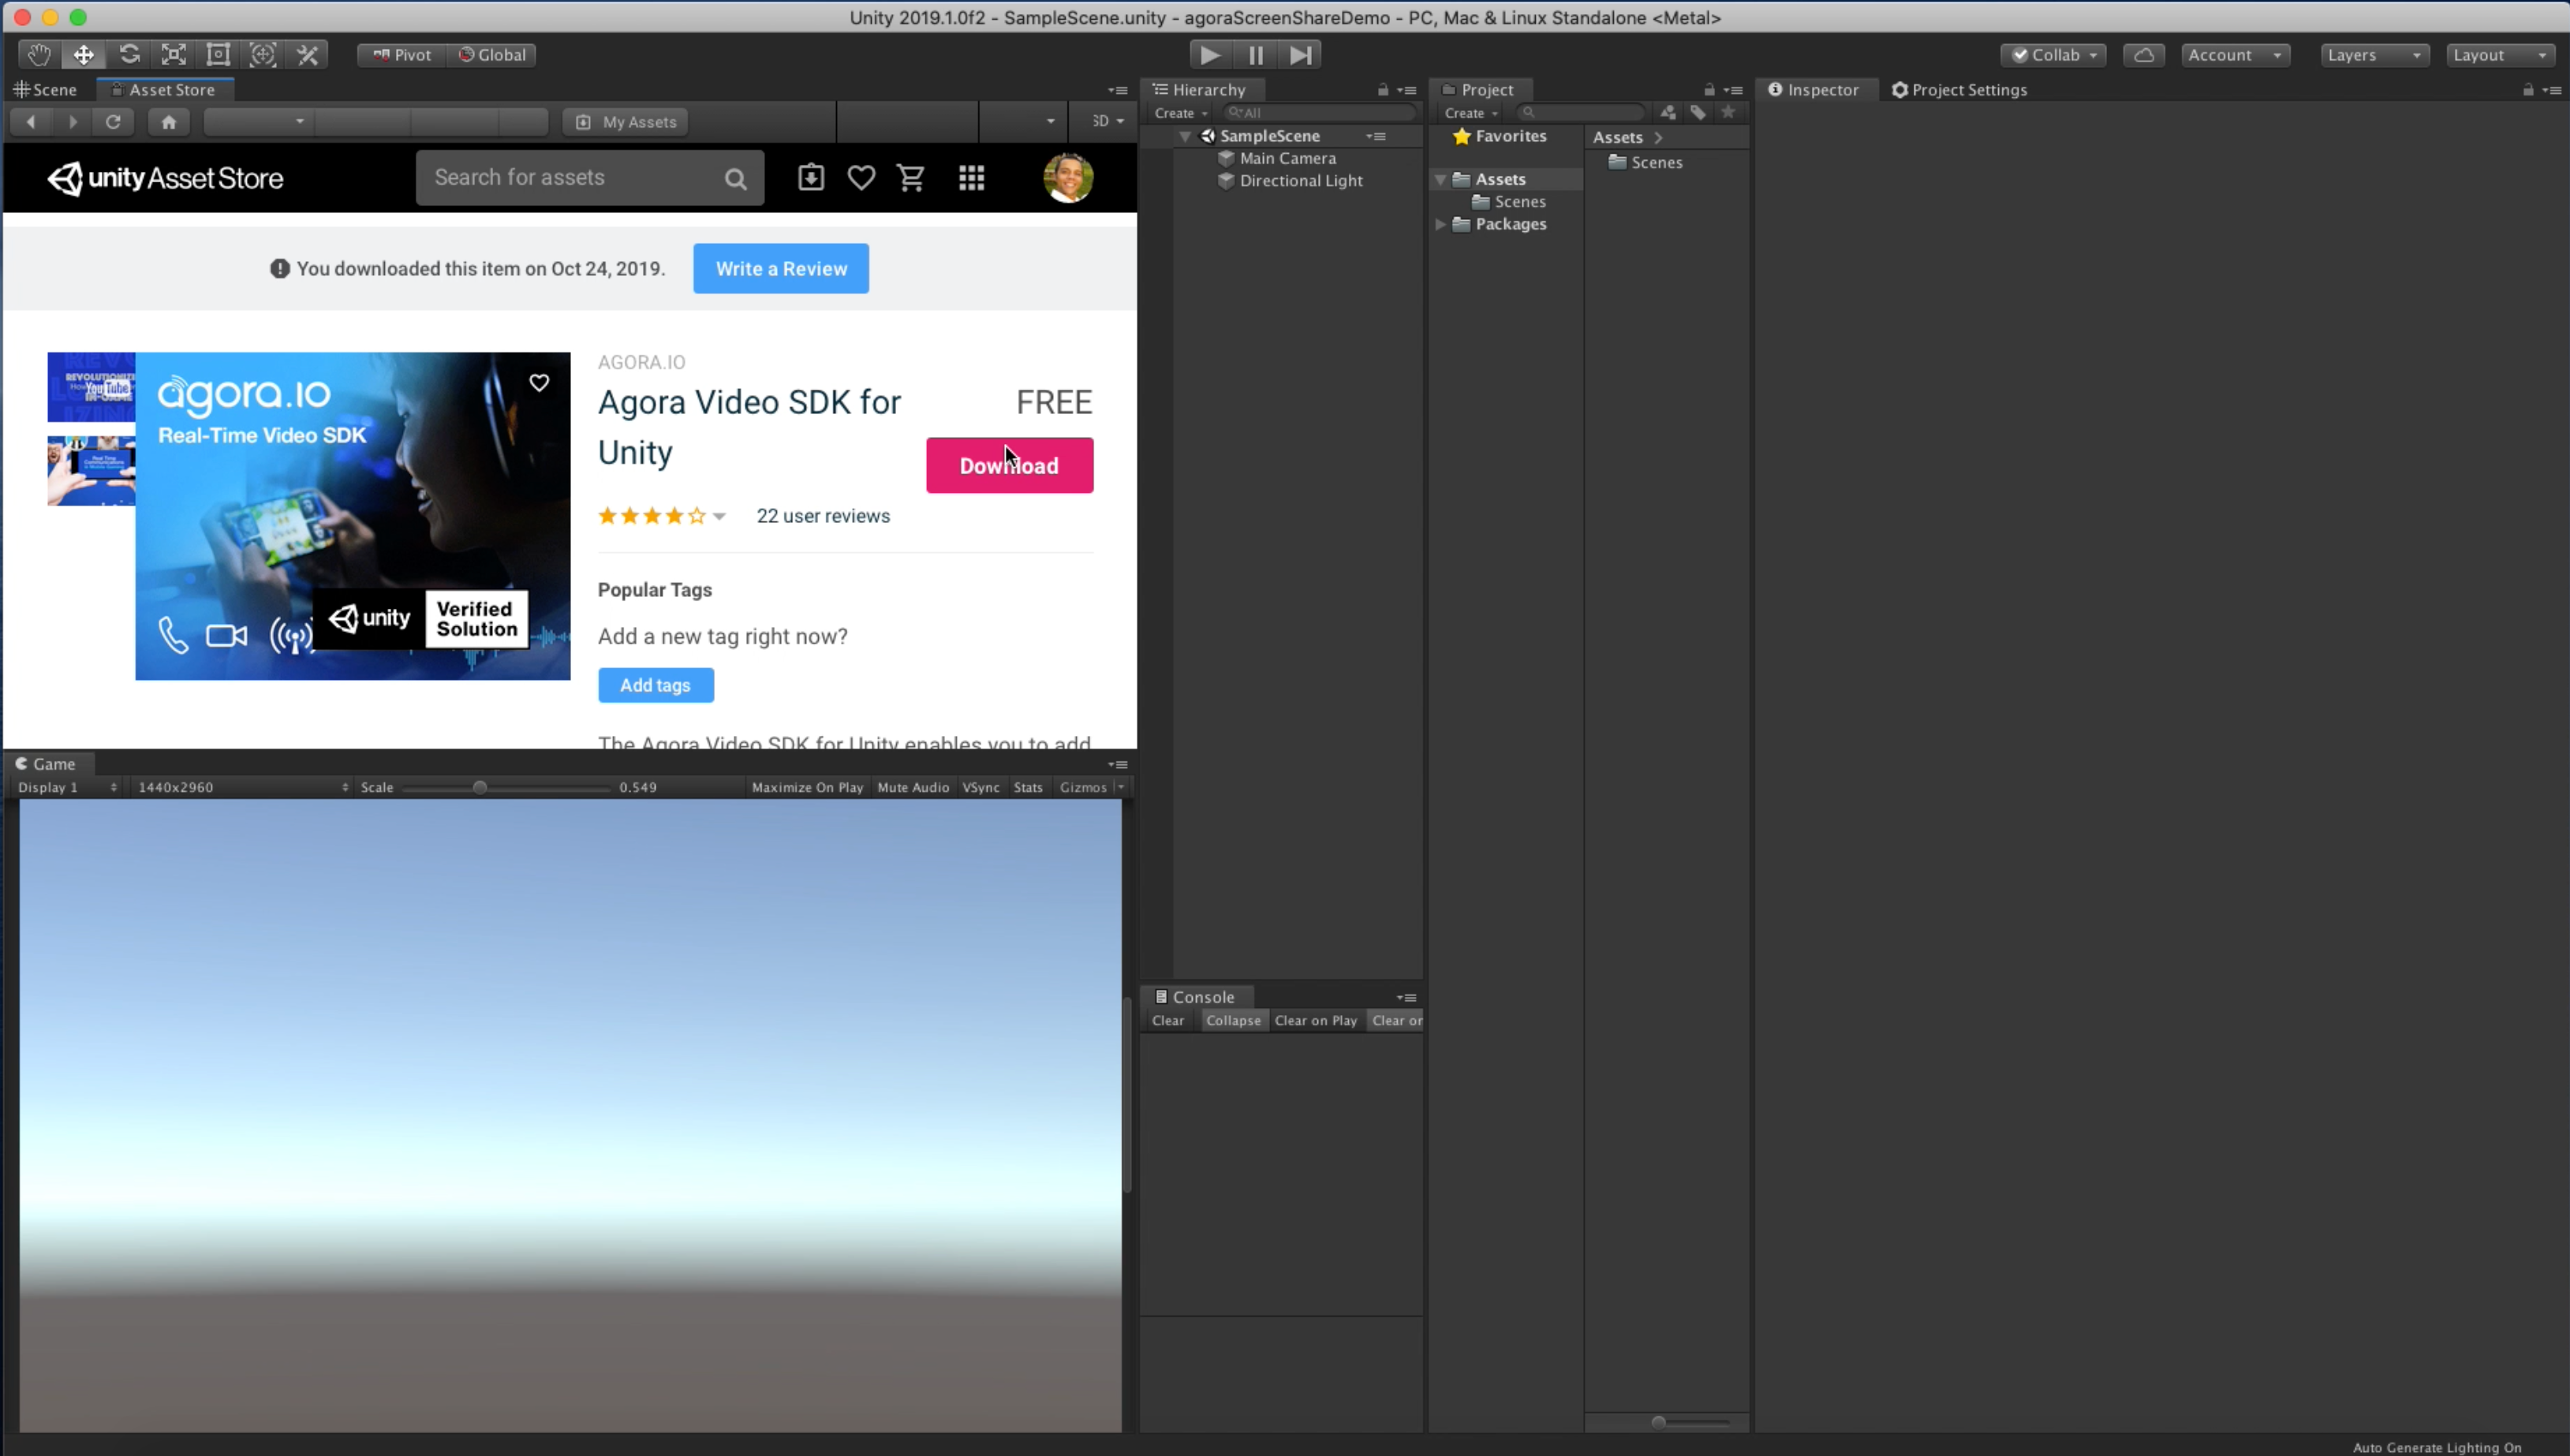Image resolution: width=2570 pixels, height=1456 pixels.
Task: Open the Layout dropdown
Action: tap(2500, 55)
